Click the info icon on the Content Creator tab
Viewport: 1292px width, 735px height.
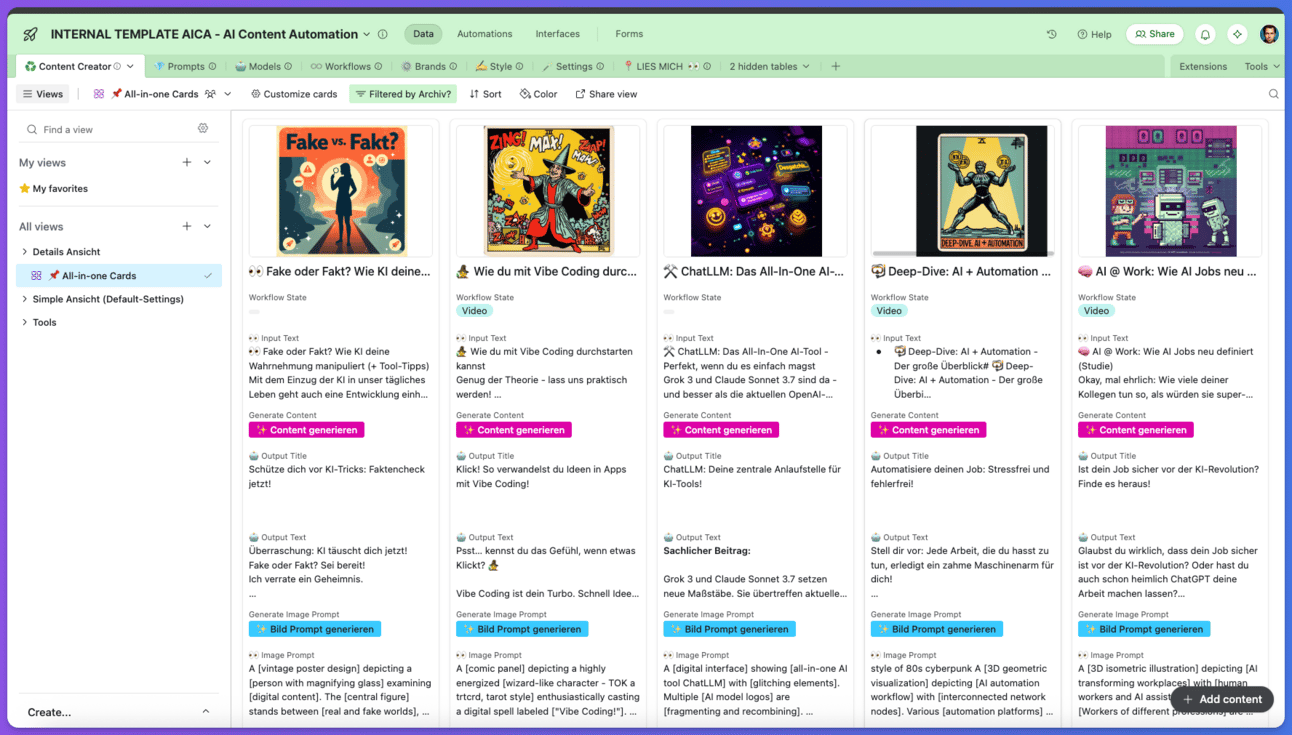(x=117, y=67)
